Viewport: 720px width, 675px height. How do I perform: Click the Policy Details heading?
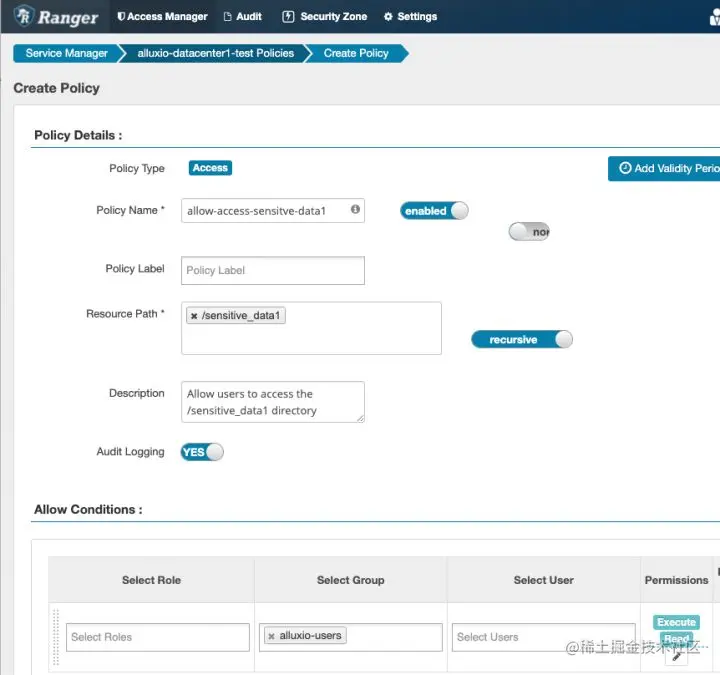pyautogui.click(x=78, y=135)
